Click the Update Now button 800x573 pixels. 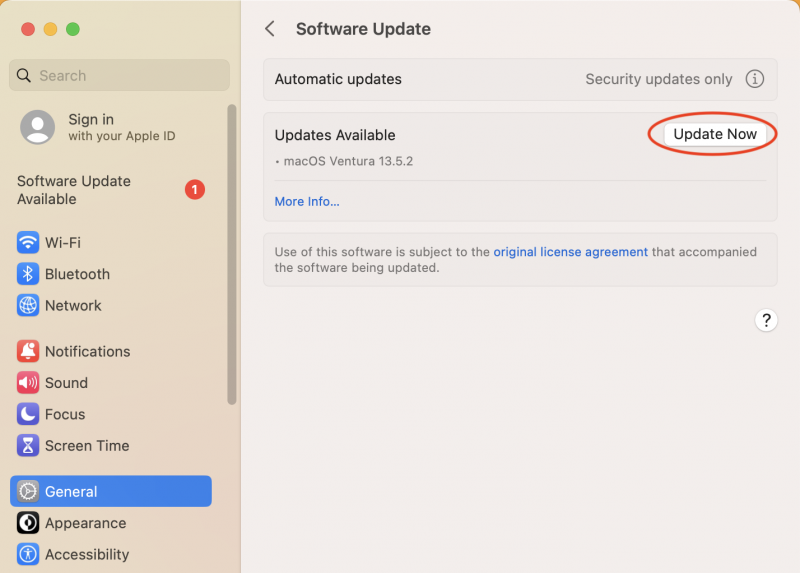pos(715,134)
